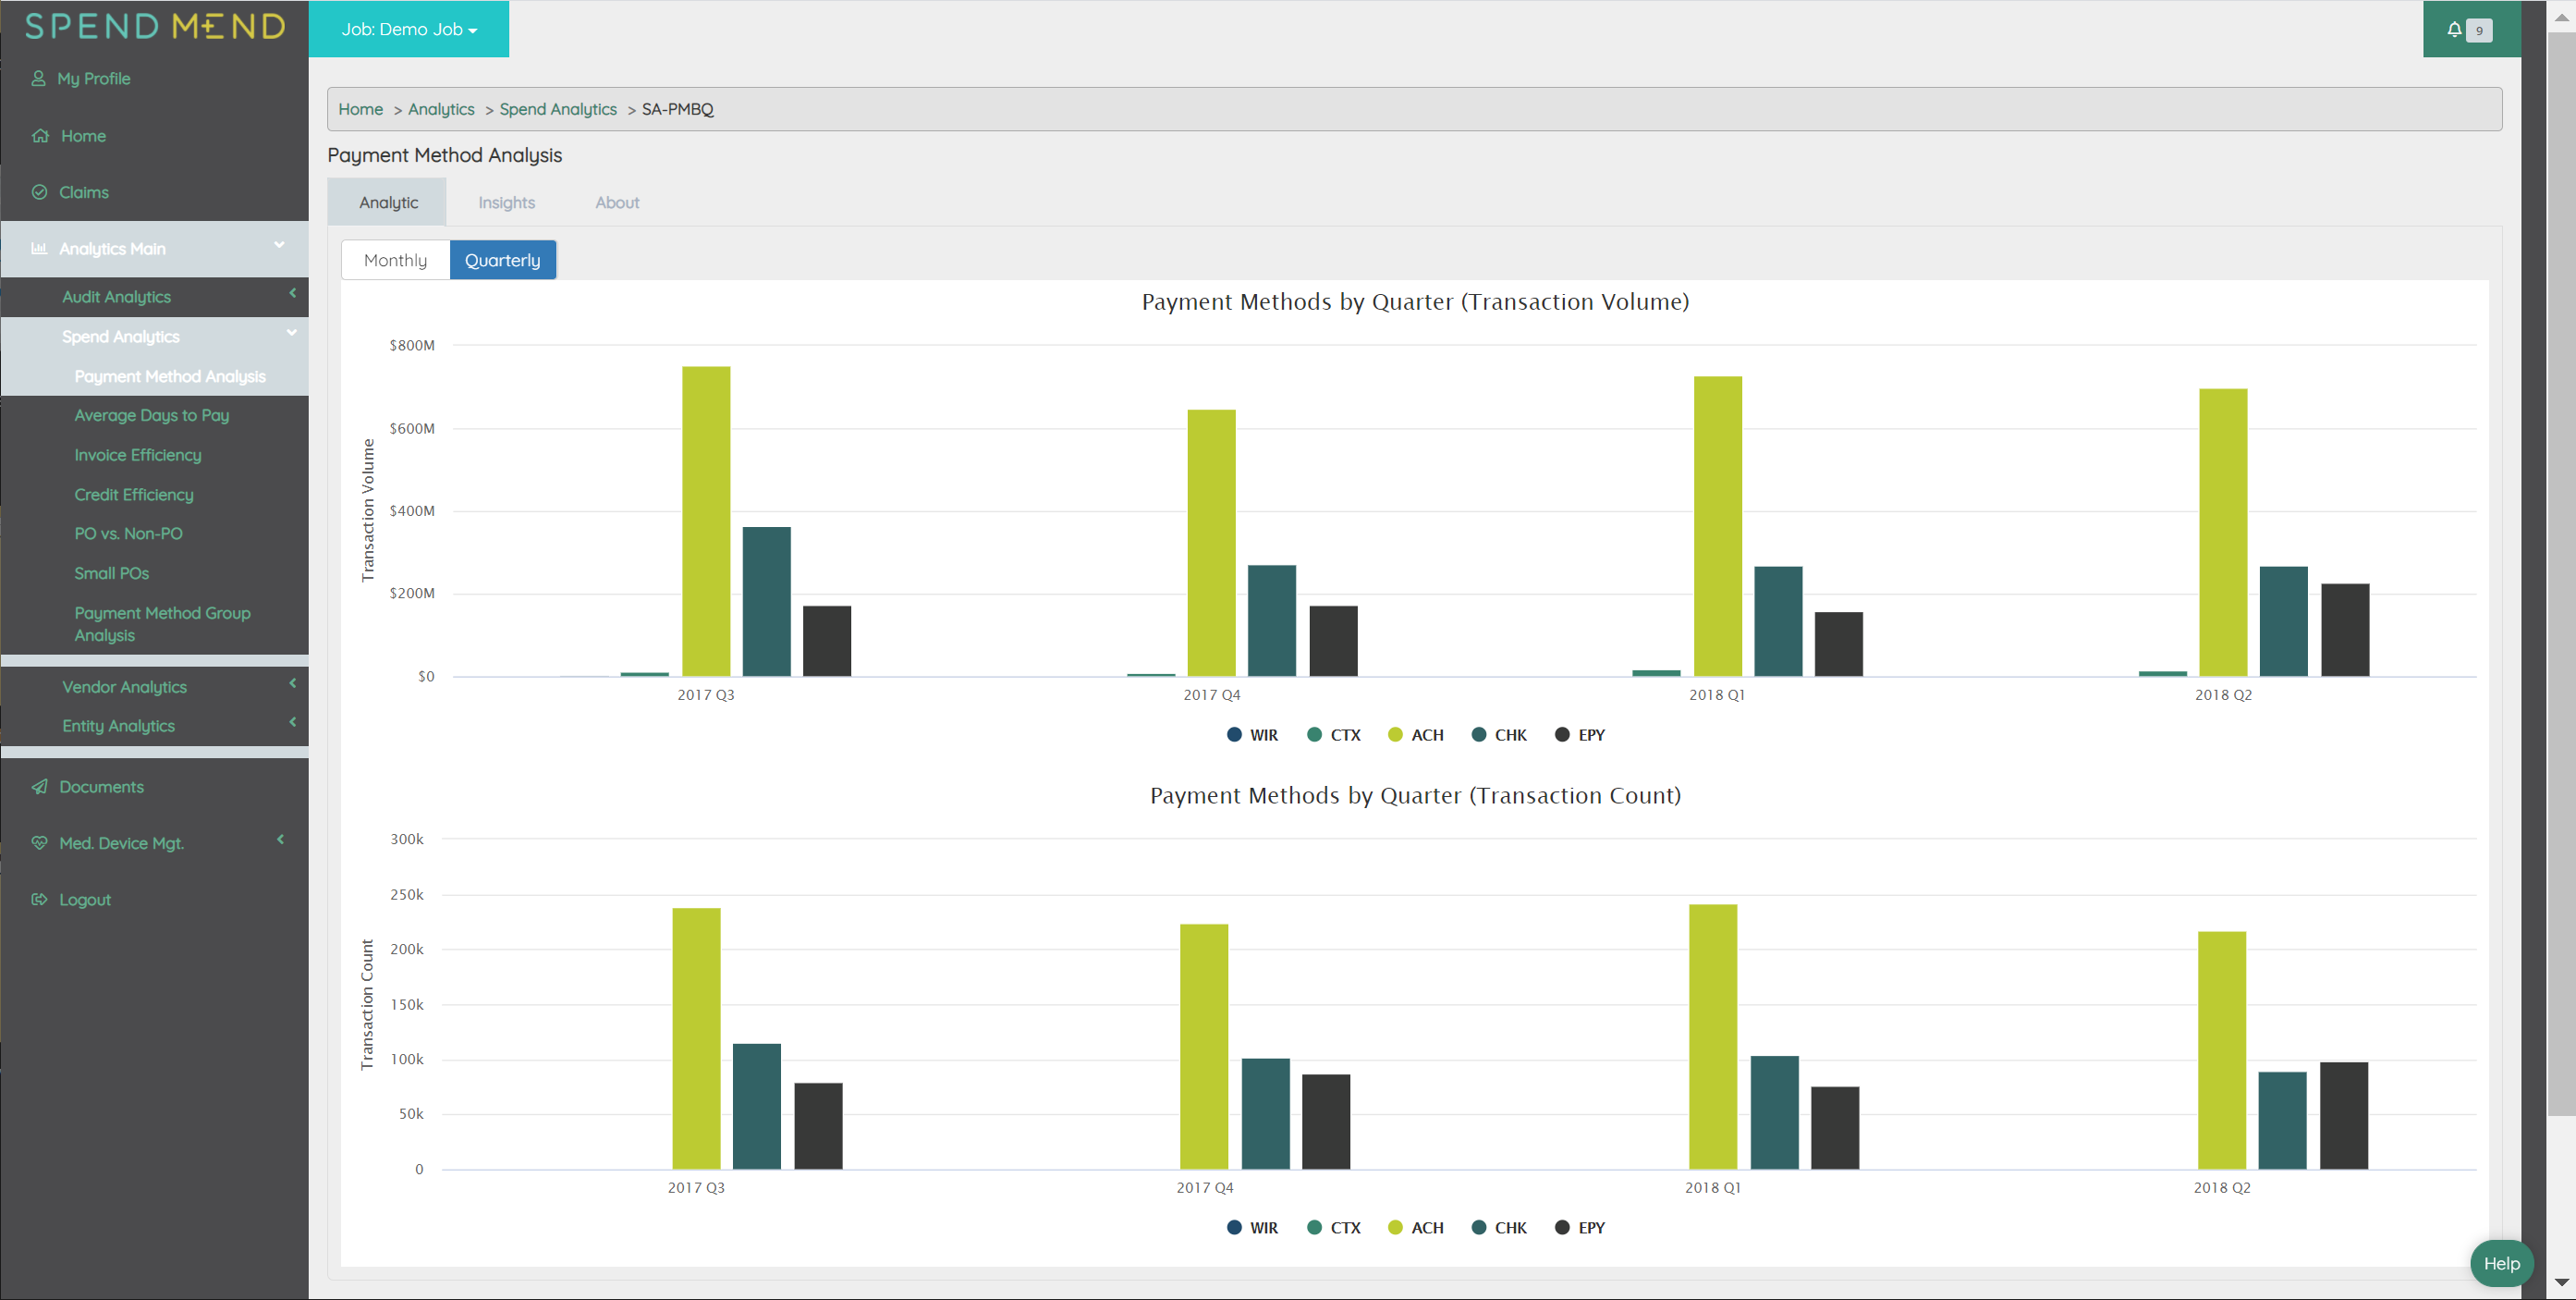Click the Spend Analytics breadcrumb link

(x=558, y=109)
